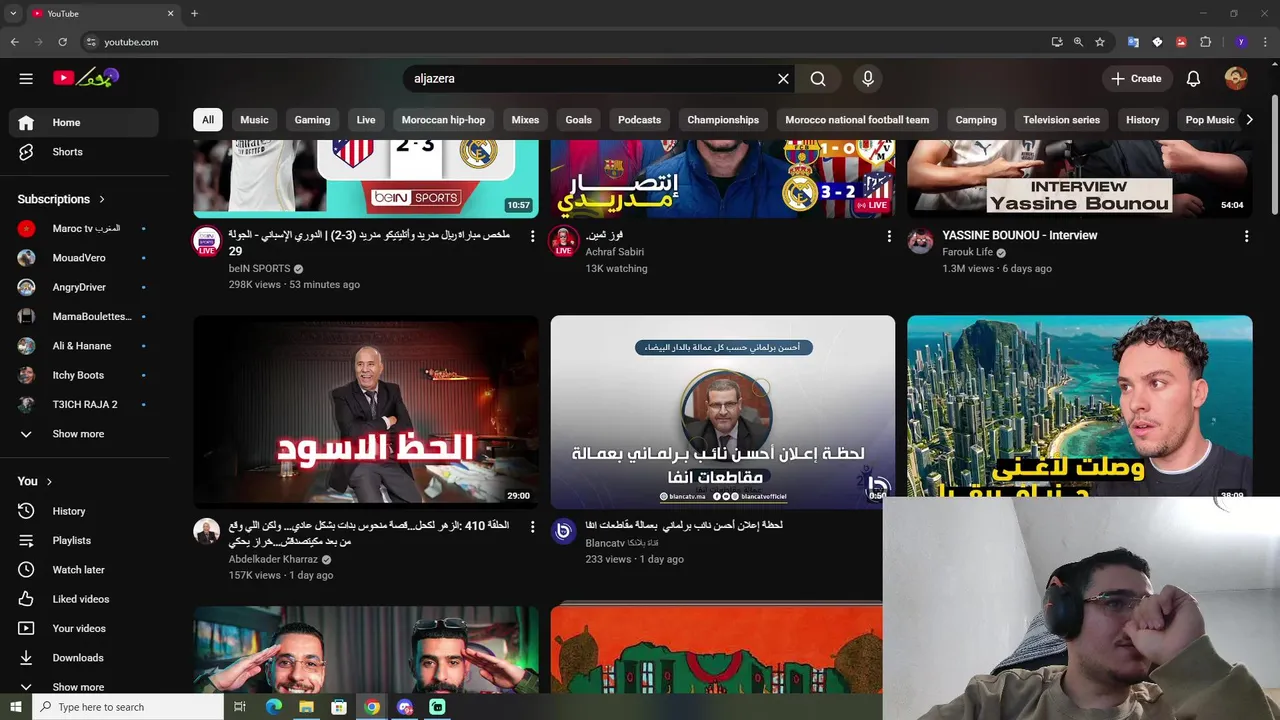The height and width of the screenshot is (720, 1280).
Task: Open Shorts in sidebar
Action: 84,152
